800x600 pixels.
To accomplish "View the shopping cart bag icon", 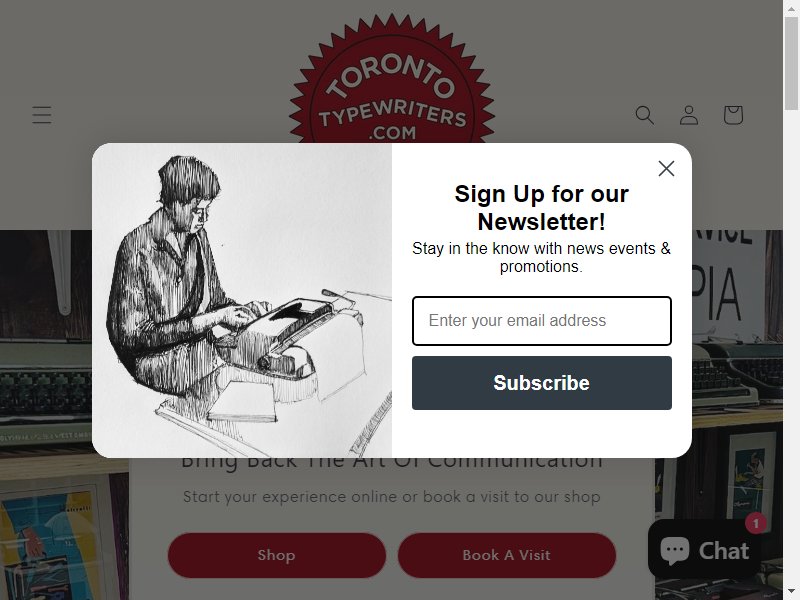I will pos(733,115).
